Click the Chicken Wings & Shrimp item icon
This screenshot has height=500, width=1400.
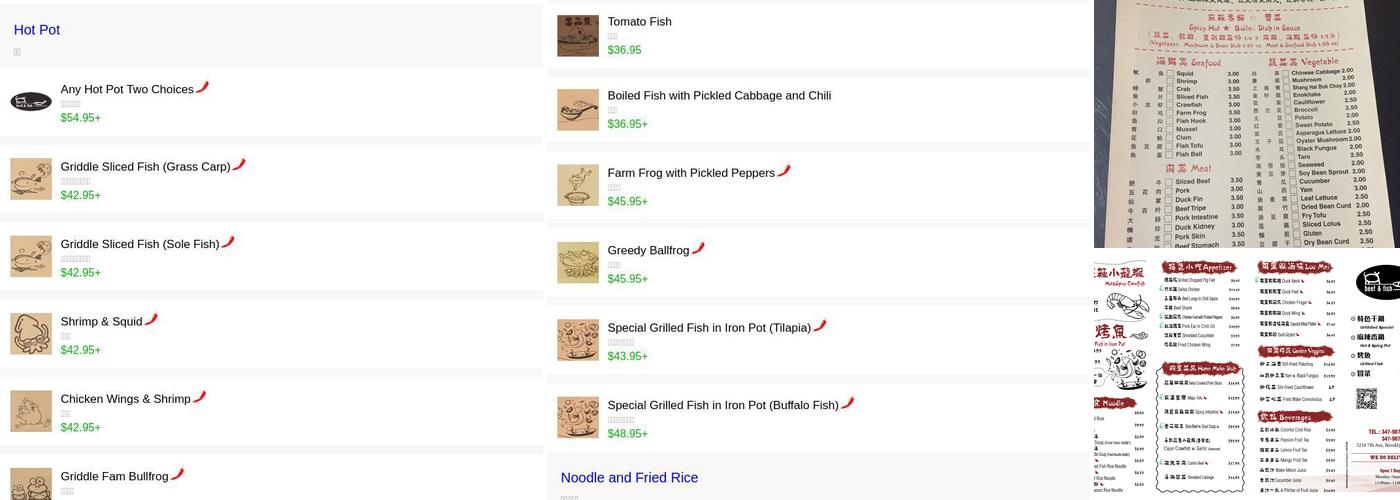pos(31,411)
